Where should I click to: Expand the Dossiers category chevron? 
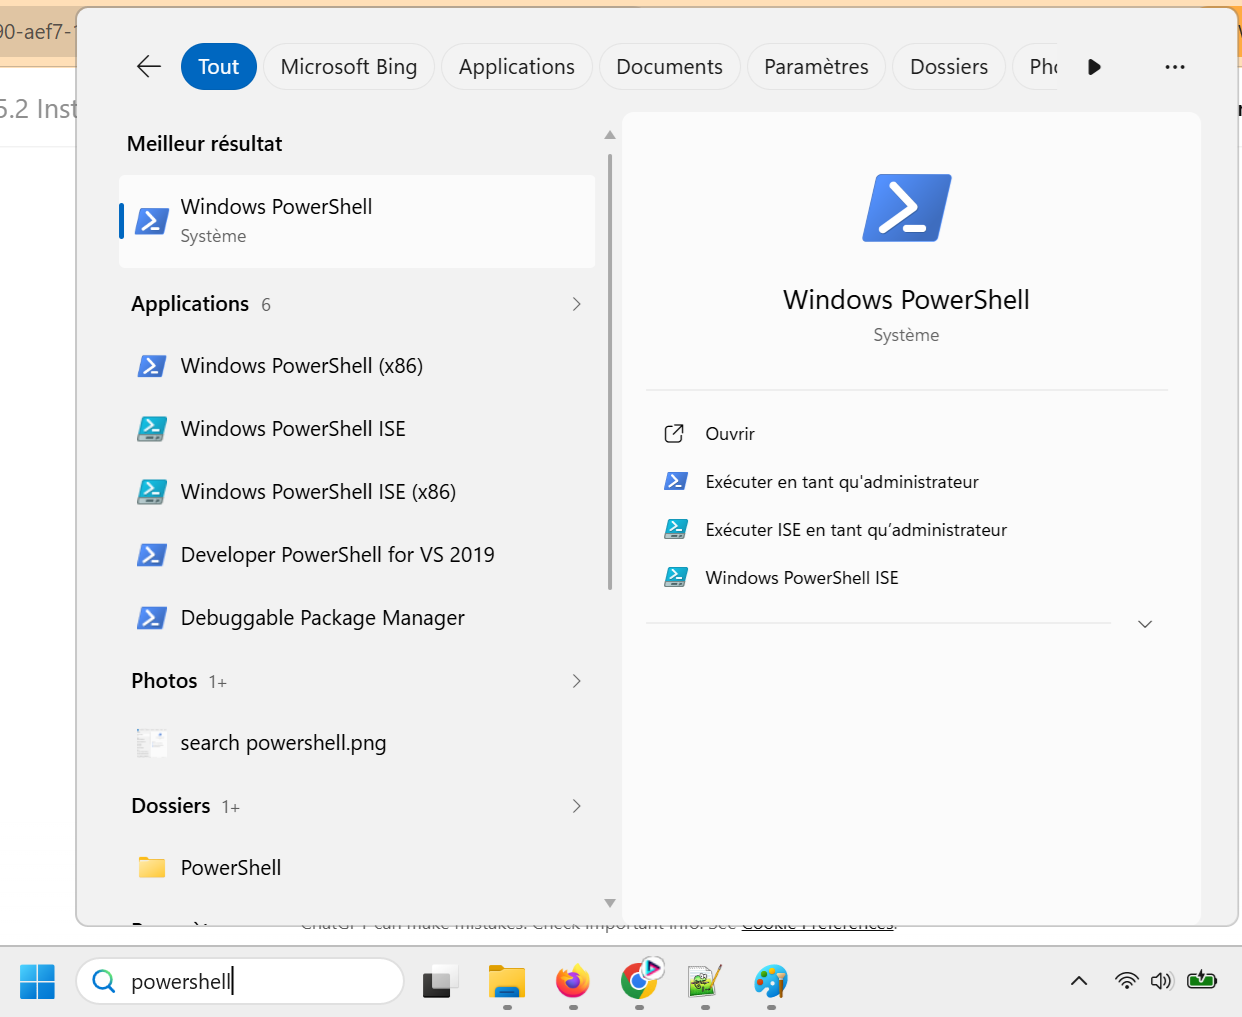[x=576, y=806]
